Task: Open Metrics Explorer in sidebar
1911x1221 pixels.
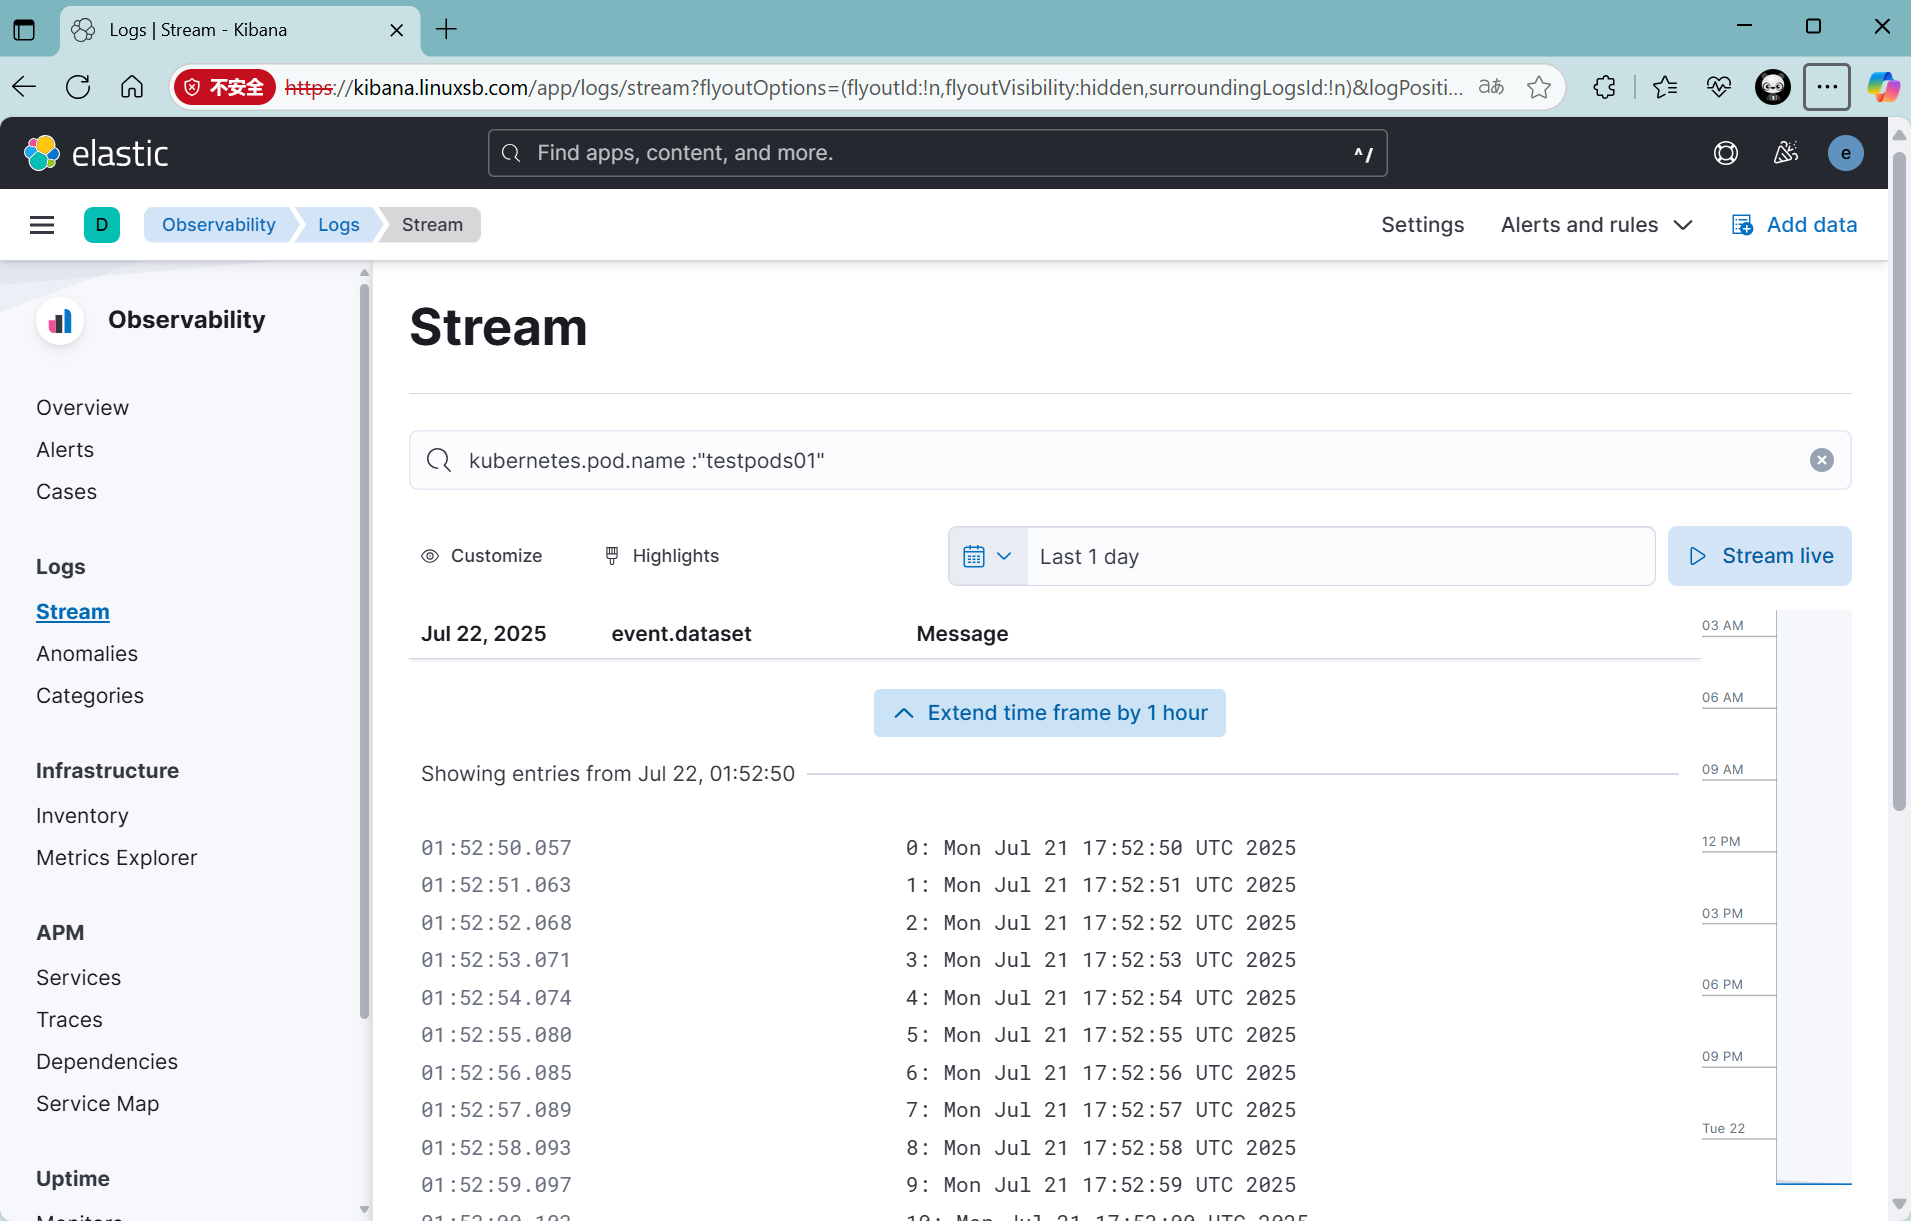Action: click(x=116, y=858)
